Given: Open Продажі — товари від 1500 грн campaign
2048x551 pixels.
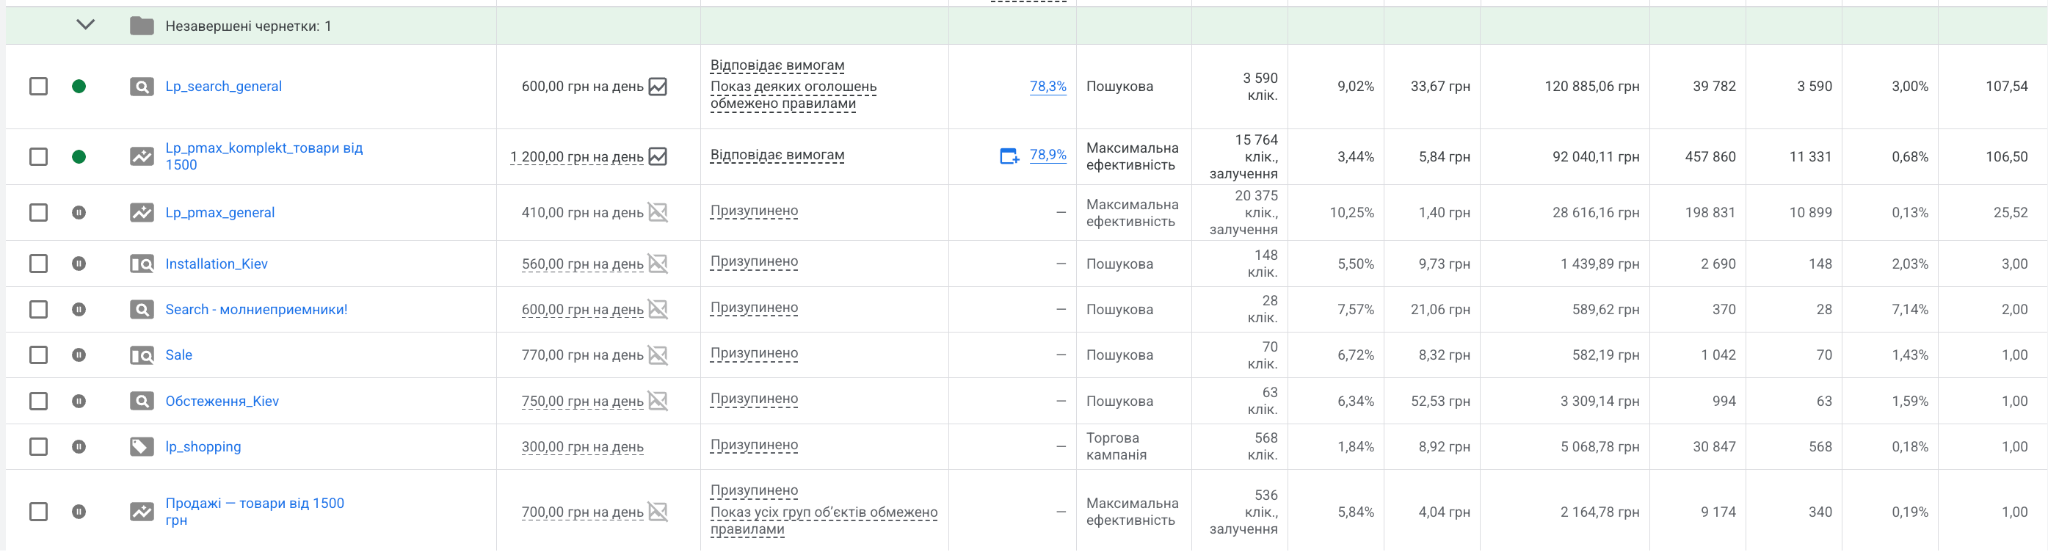Looking at the screenshot, I should tap(255, 511).
